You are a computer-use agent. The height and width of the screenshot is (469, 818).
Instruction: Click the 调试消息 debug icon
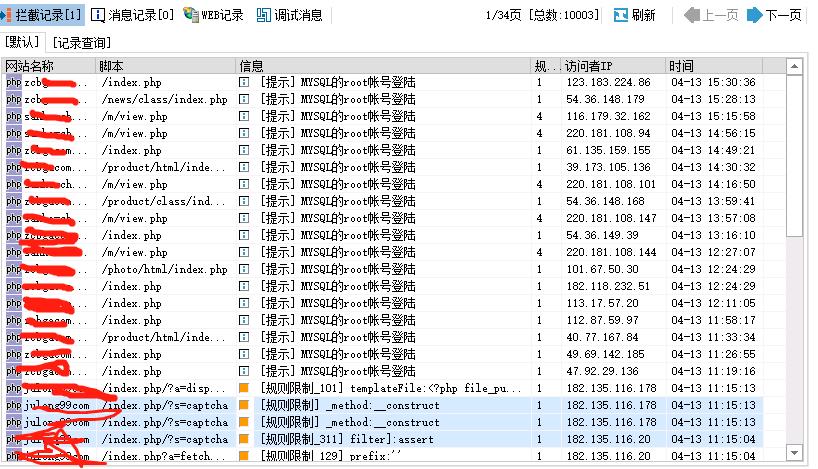click(263, 15)
